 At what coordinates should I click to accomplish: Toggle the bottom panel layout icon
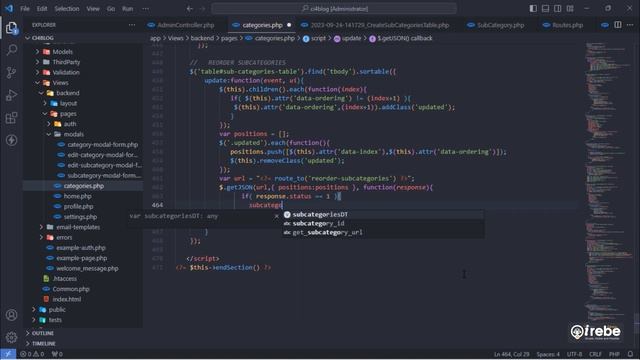coord(545,9)
